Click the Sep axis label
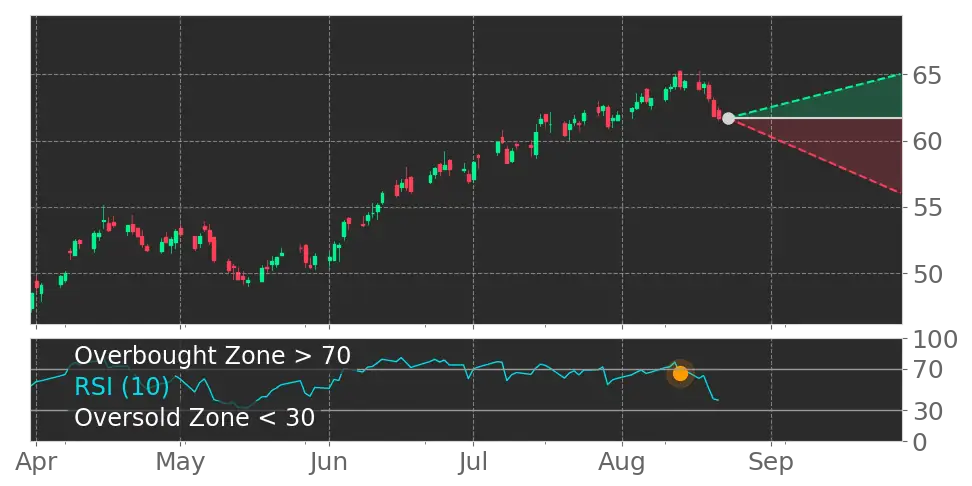Image resolution: width=972 pixels, height=486 pixels. (x=771, y=463)
